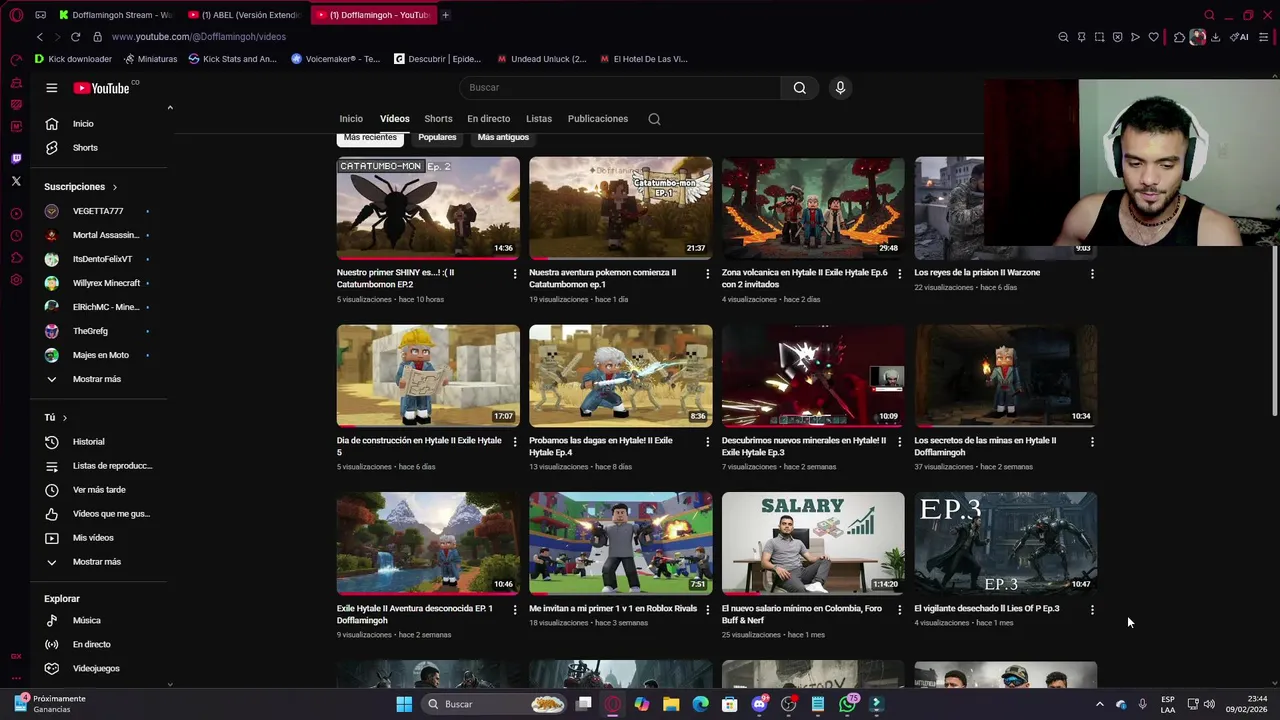Open browser extensions puzzle icon
Screen dimensions: 1280x720
coord(1180,37)
